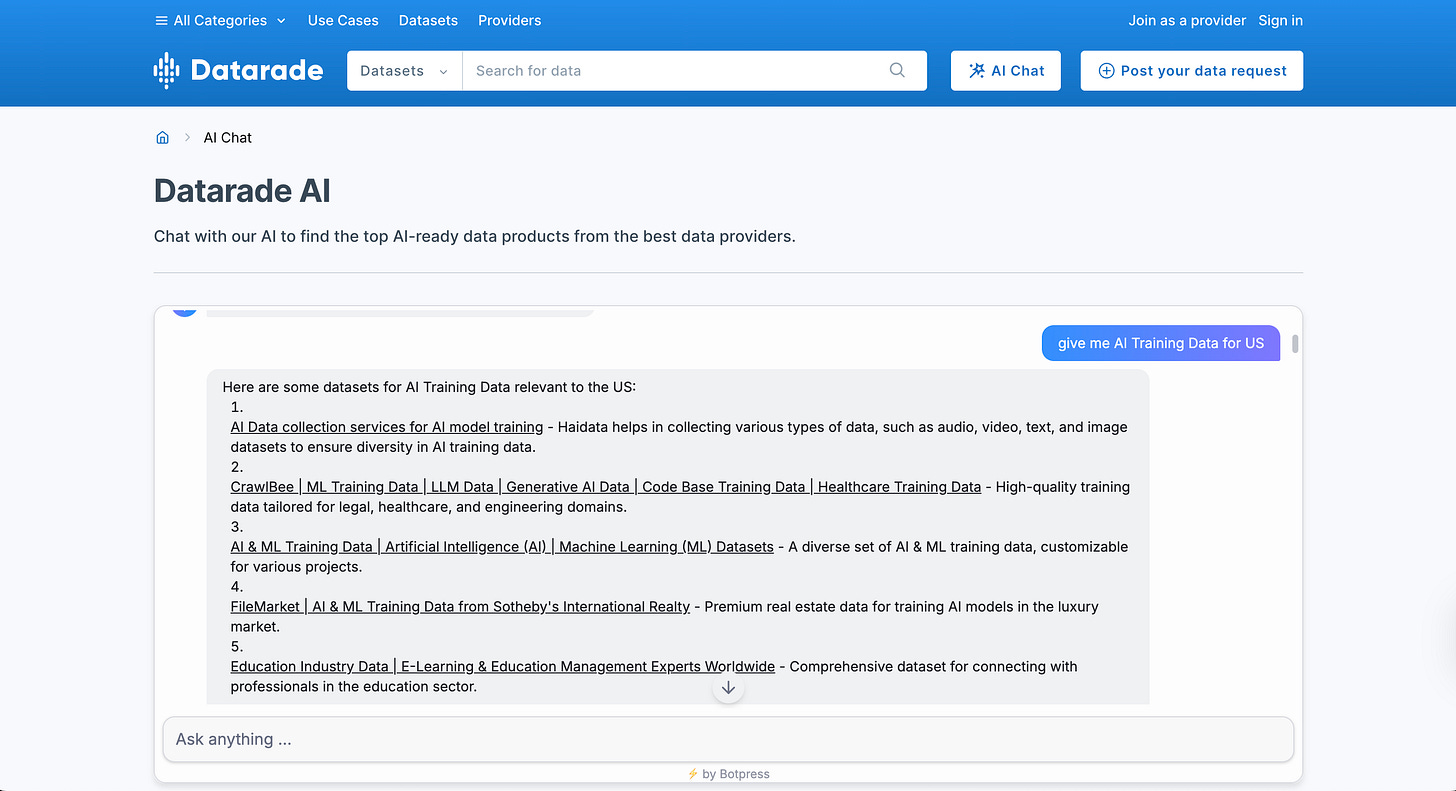Click the chat window scrollbar
1456x791 pixels.
[x=1295, y=344]
